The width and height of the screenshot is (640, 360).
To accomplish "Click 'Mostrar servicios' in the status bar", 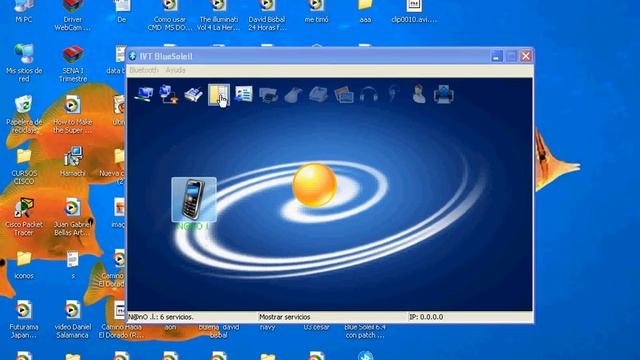I will point(284,317).
